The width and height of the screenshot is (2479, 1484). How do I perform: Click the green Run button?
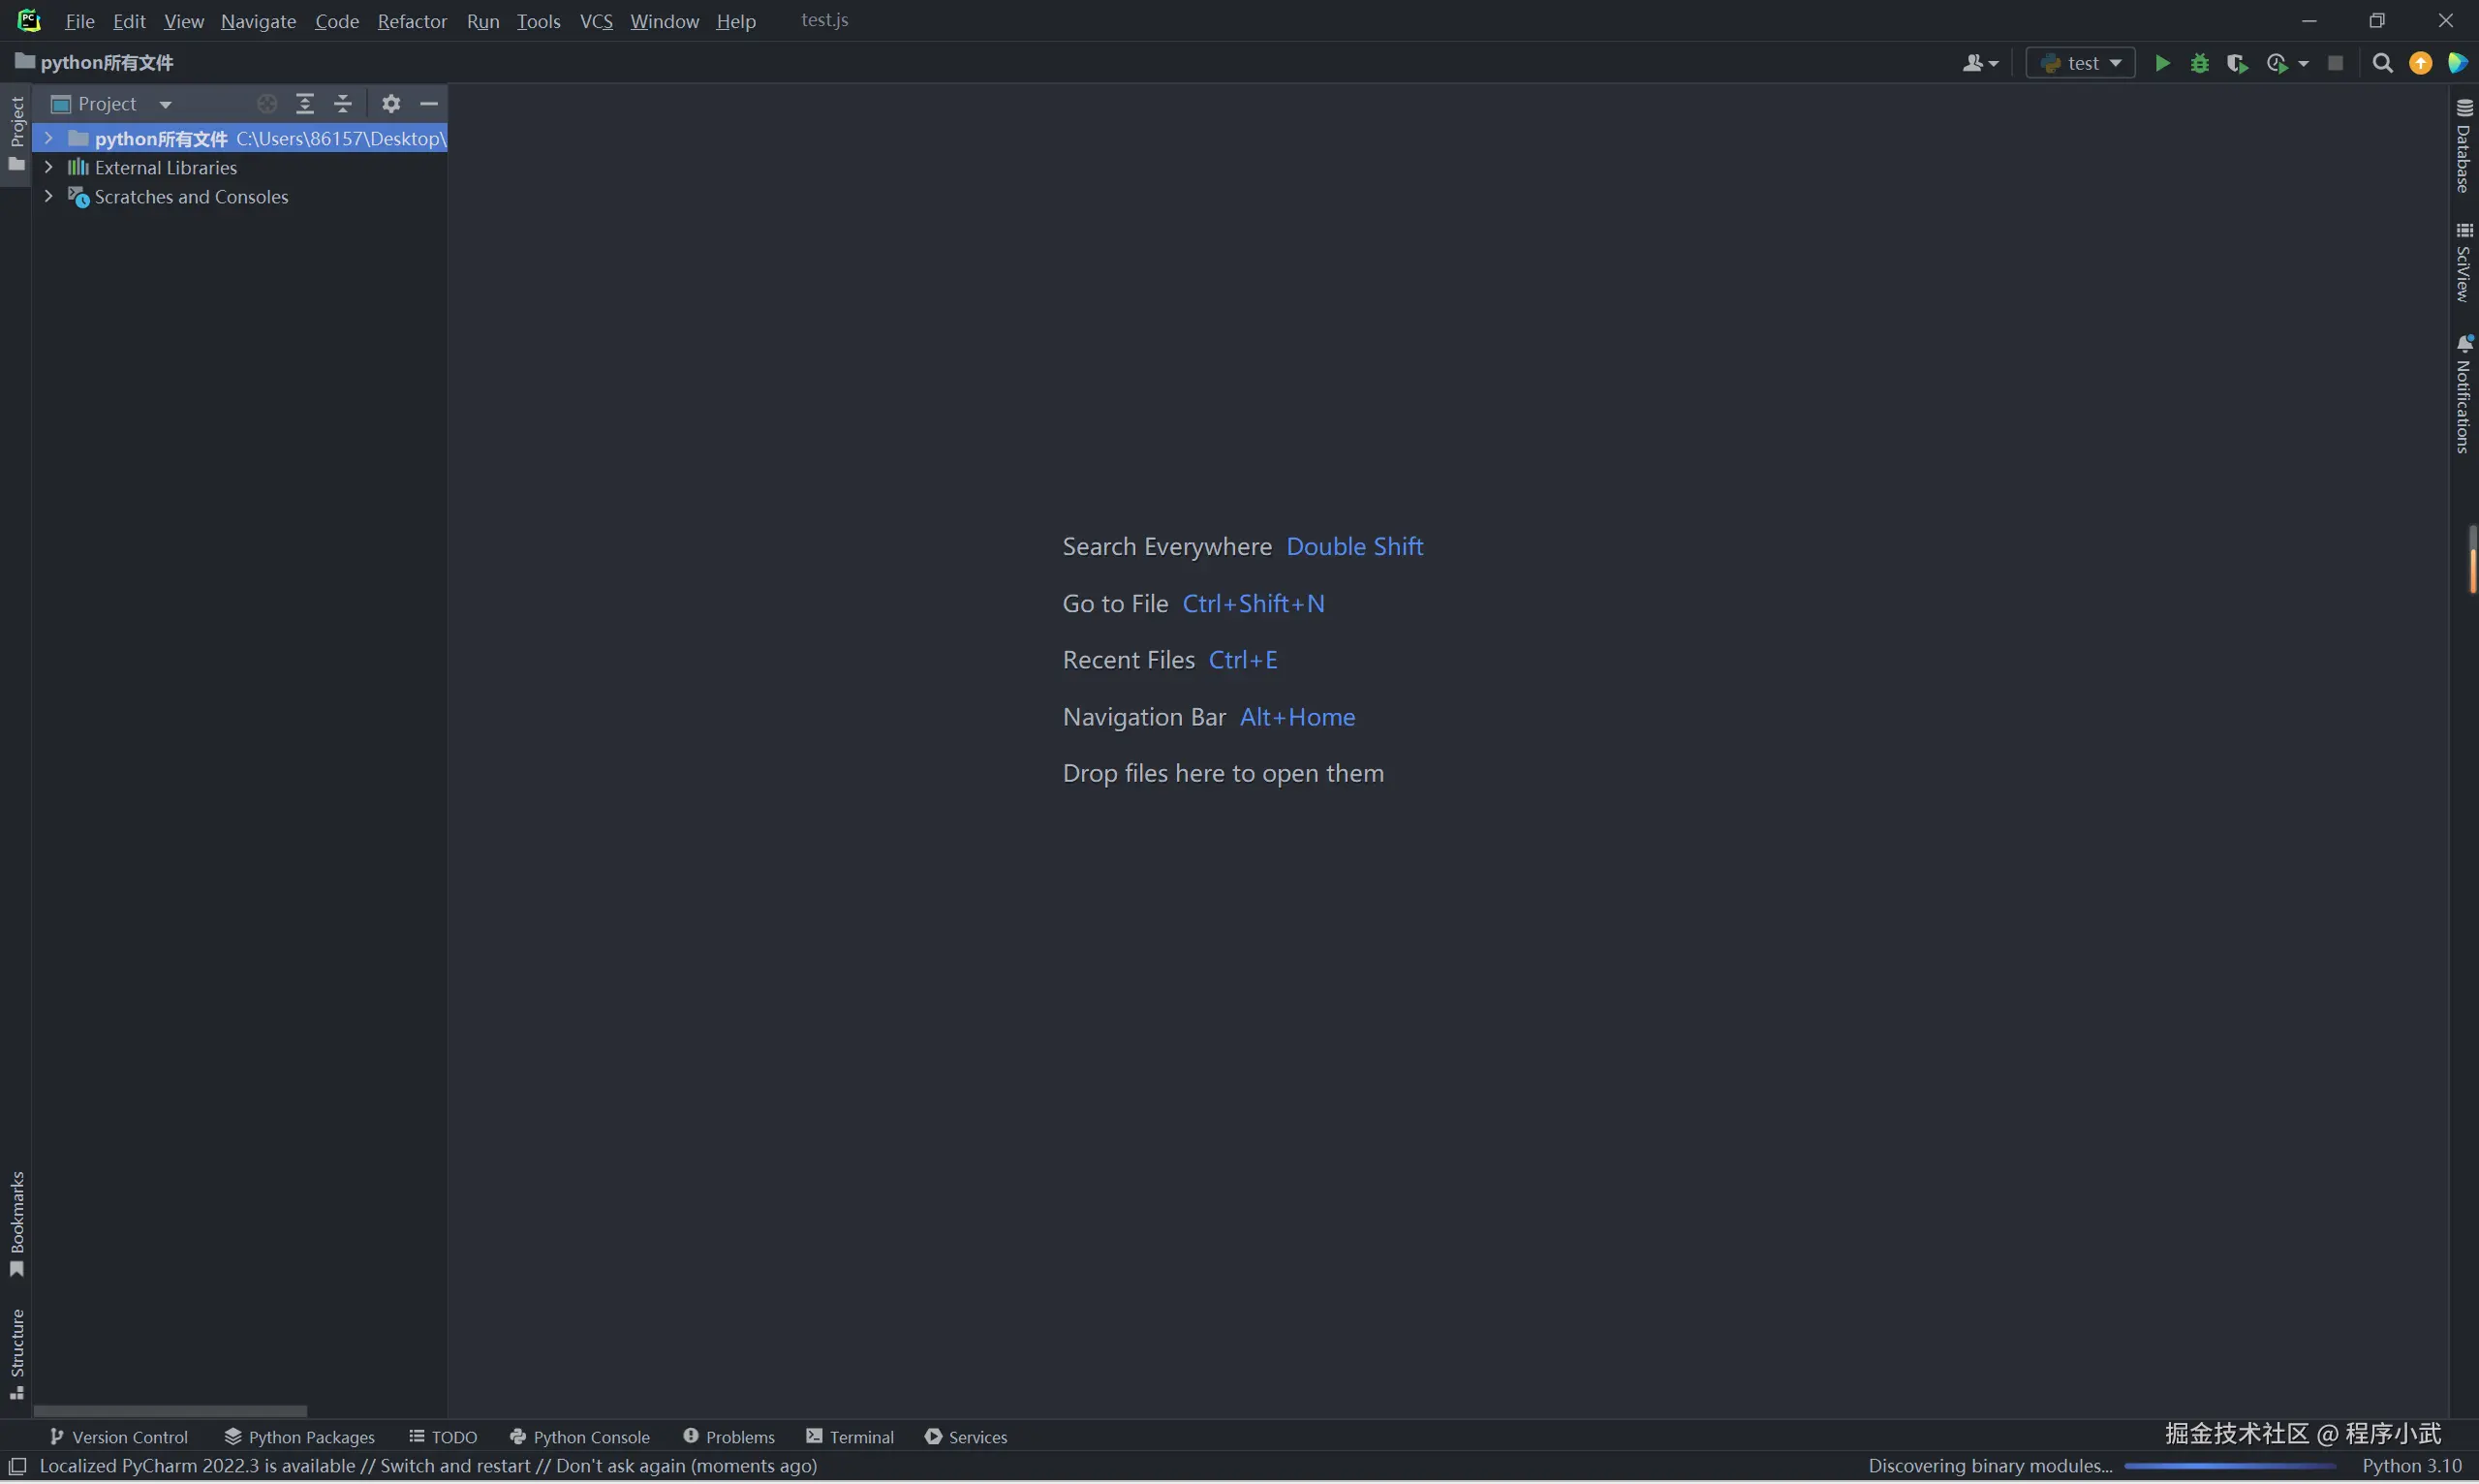point(2161,63)
